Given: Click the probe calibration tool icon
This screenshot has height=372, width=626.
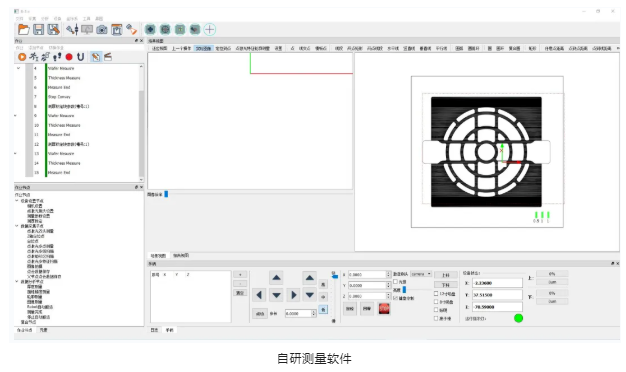Looking at the screenshot, I should [72, 29].
